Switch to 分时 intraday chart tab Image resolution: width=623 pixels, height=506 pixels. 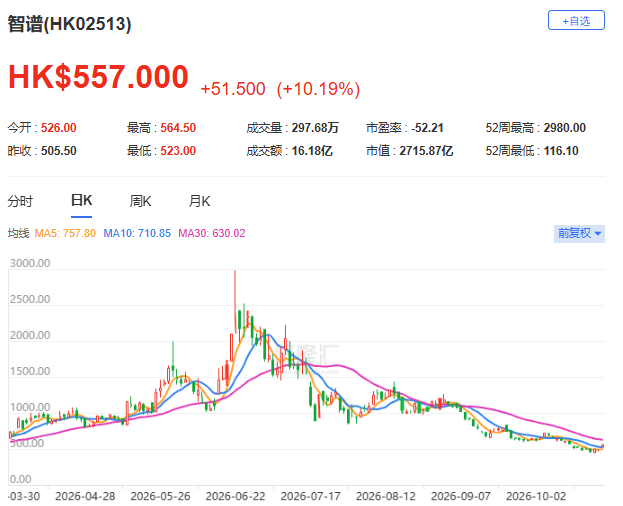click(x=20, y=201)
